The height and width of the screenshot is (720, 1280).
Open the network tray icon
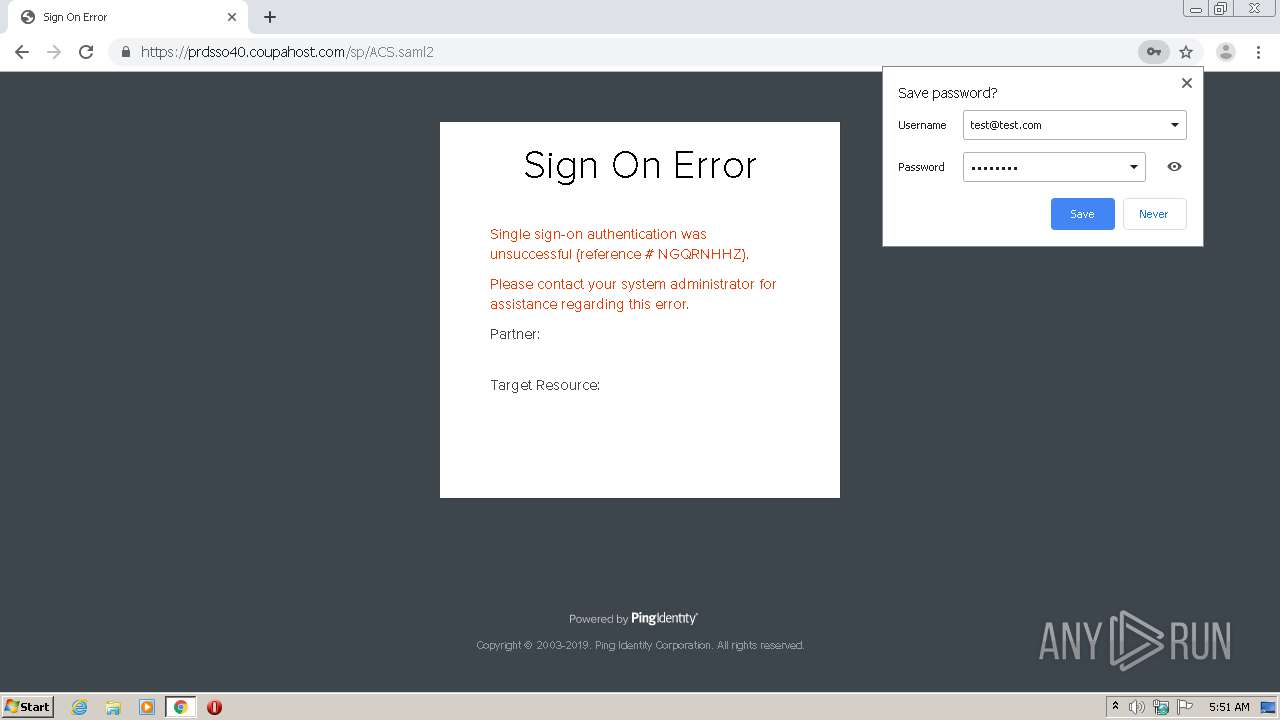(x=1161, y=707)
